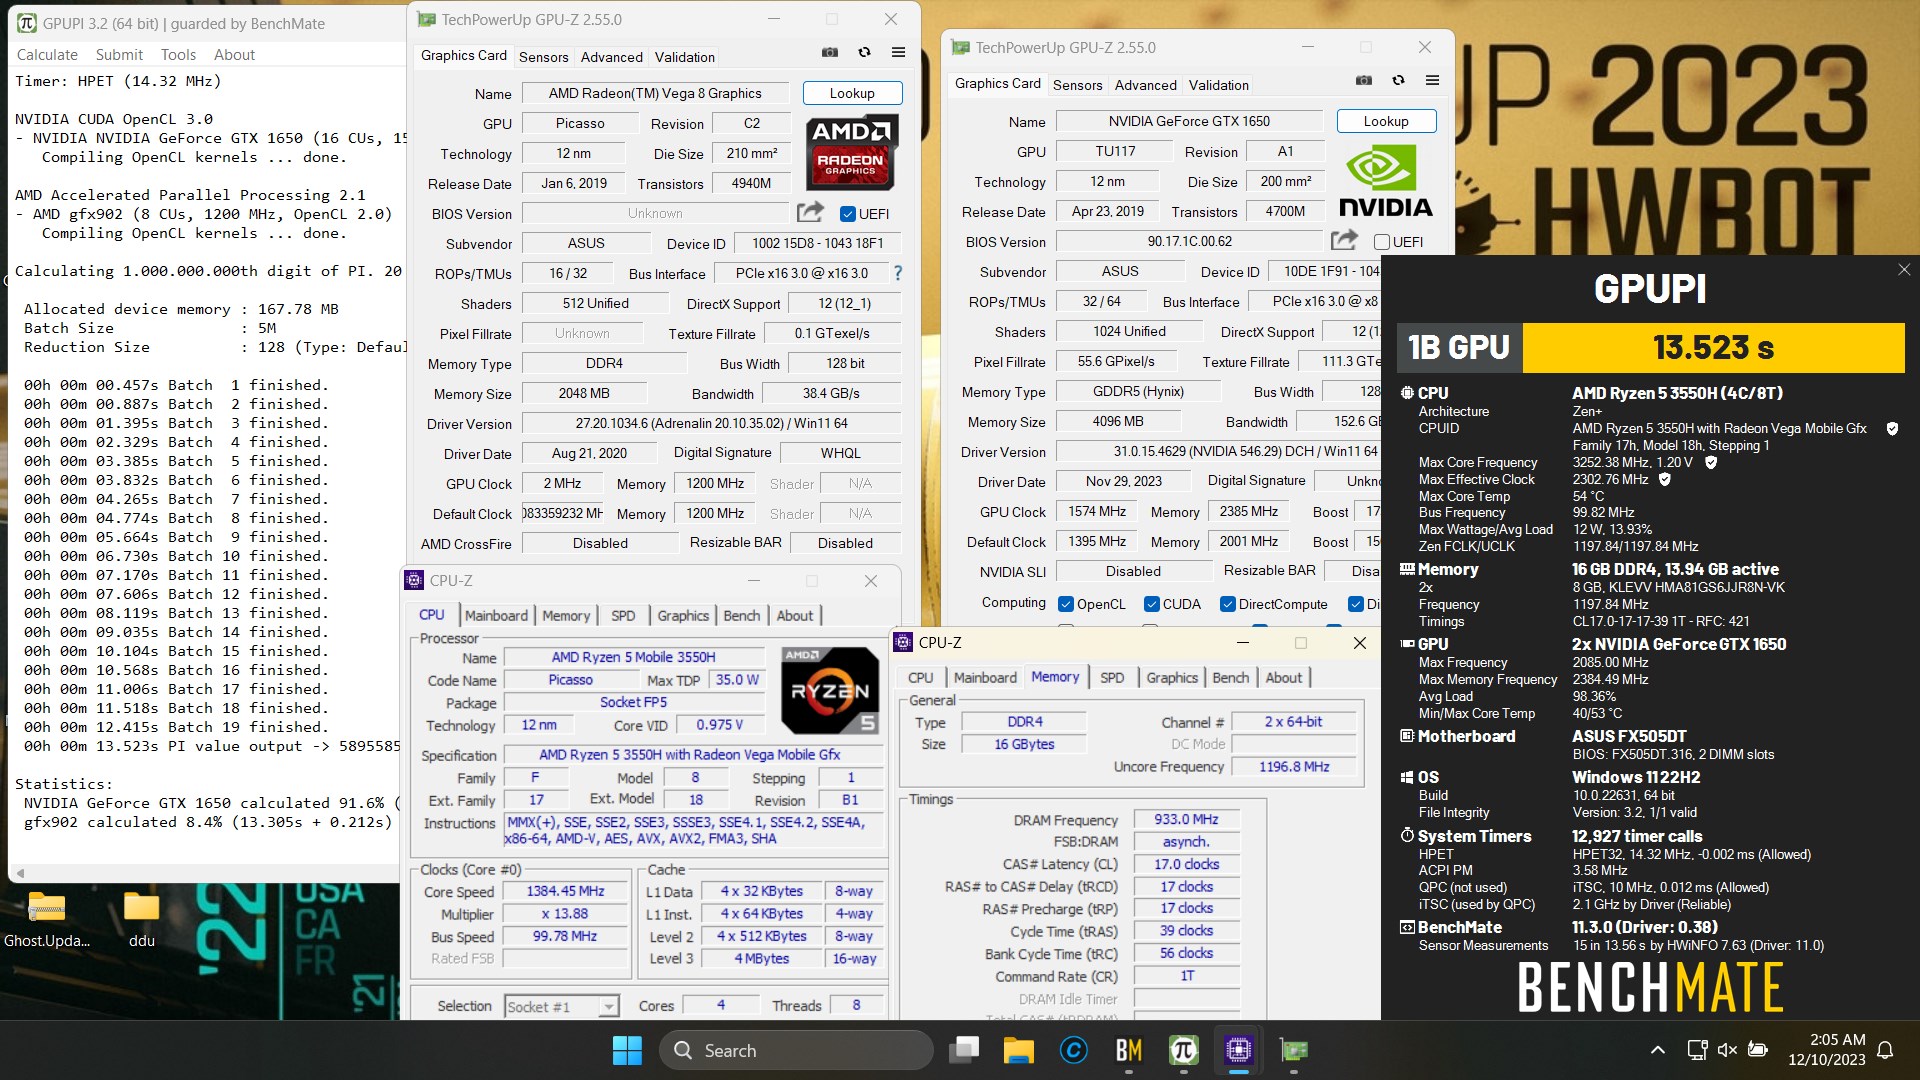Open the About menu in GPUPI
This screenshot has height=1080, width=1920.
(234, 55)
